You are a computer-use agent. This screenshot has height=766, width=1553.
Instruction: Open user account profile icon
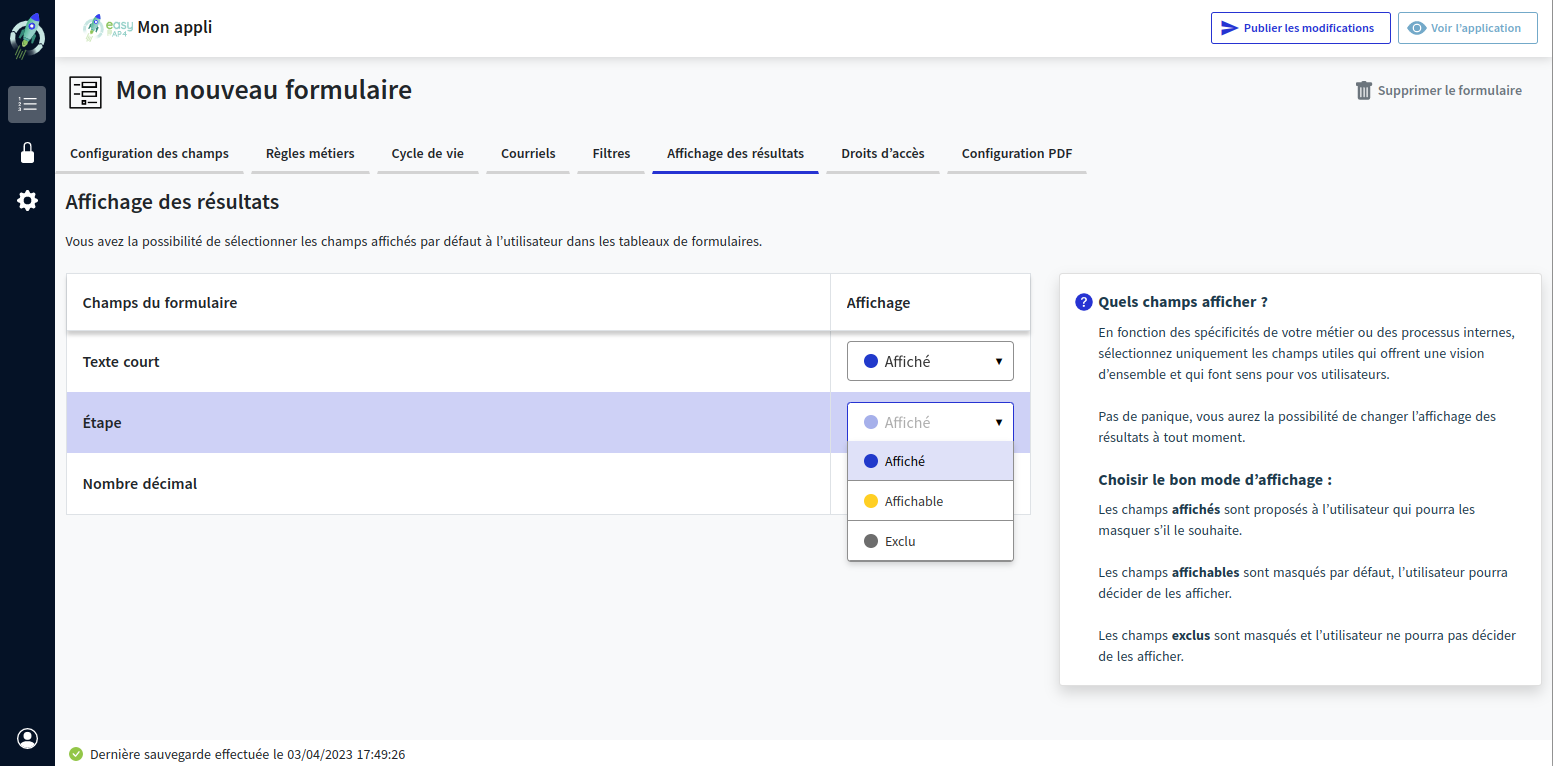pos(27,738)
